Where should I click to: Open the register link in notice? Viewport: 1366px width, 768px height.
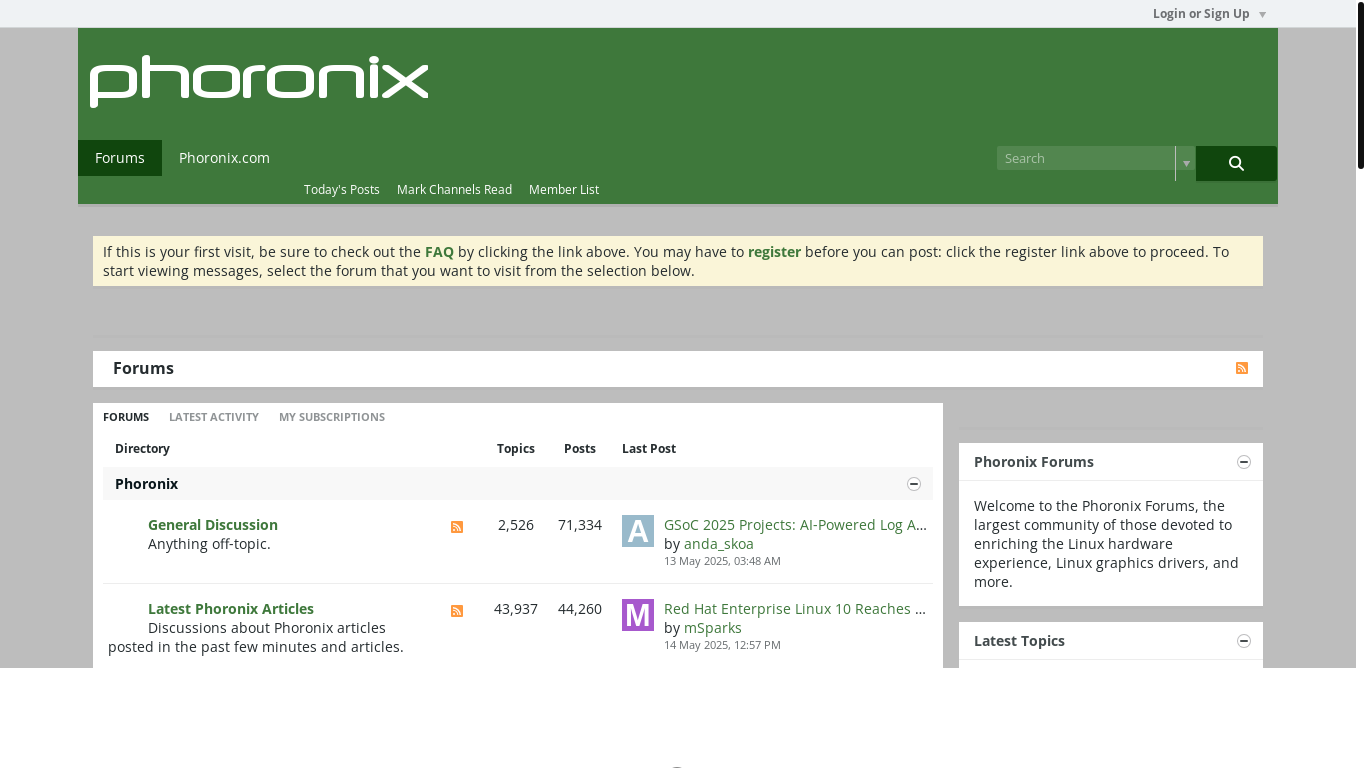[774, 252]
